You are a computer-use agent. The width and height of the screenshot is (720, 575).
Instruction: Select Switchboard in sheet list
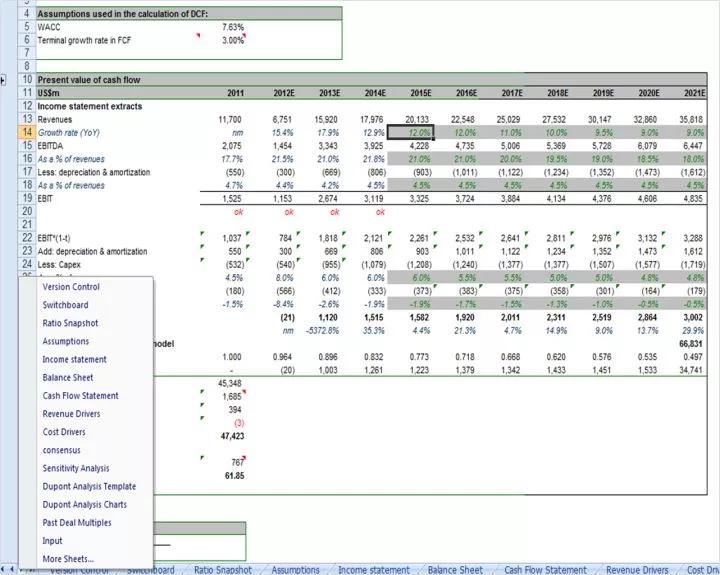click(65, 305)
